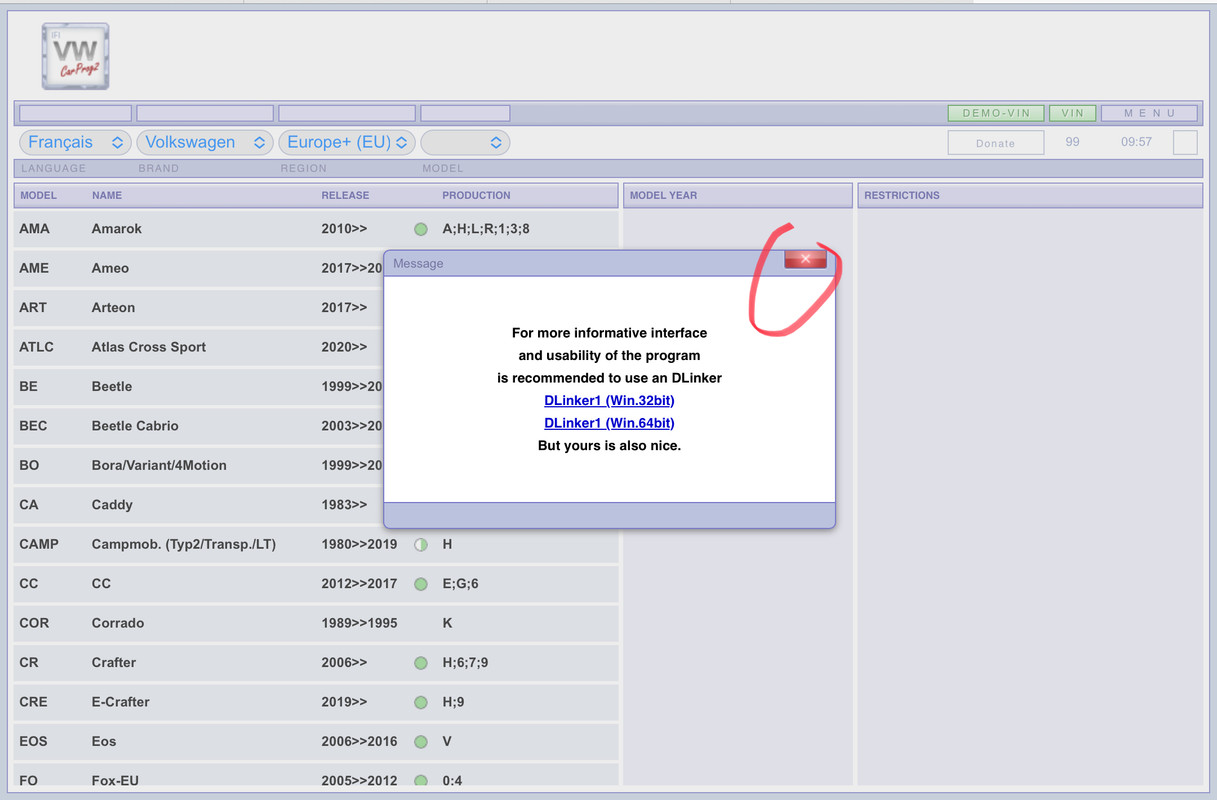Select the Crafter row
Image resolution: width=1217 pixels, height=800 pixels.
316,663
